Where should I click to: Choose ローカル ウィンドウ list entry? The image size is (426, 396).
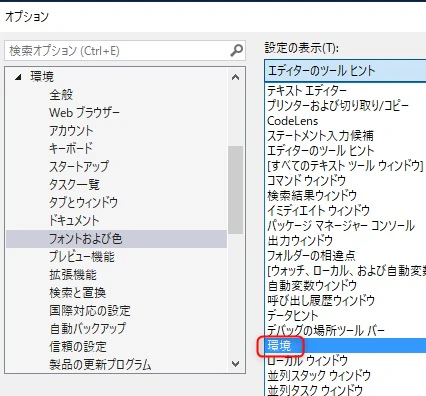[346, 360]
